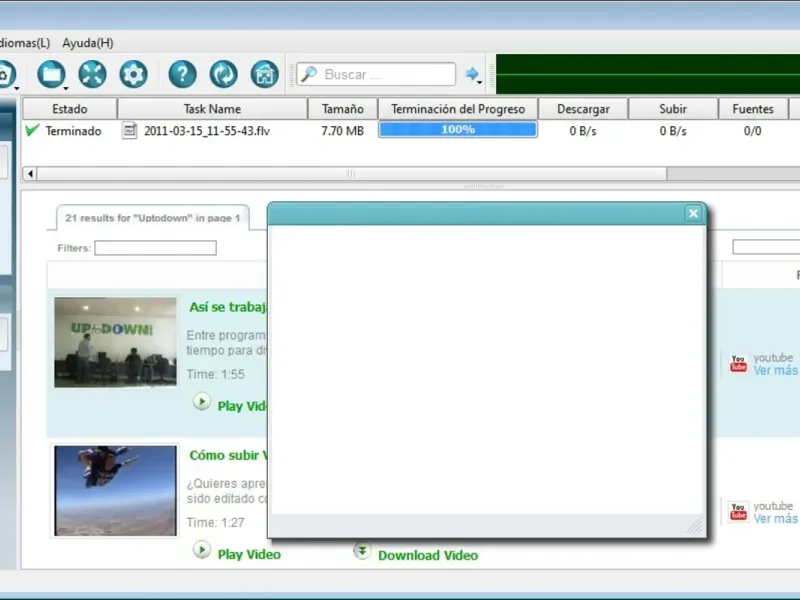The image size is (800, 600).
Task: Click the flv file icon in task row
Action: coord(129,131)
